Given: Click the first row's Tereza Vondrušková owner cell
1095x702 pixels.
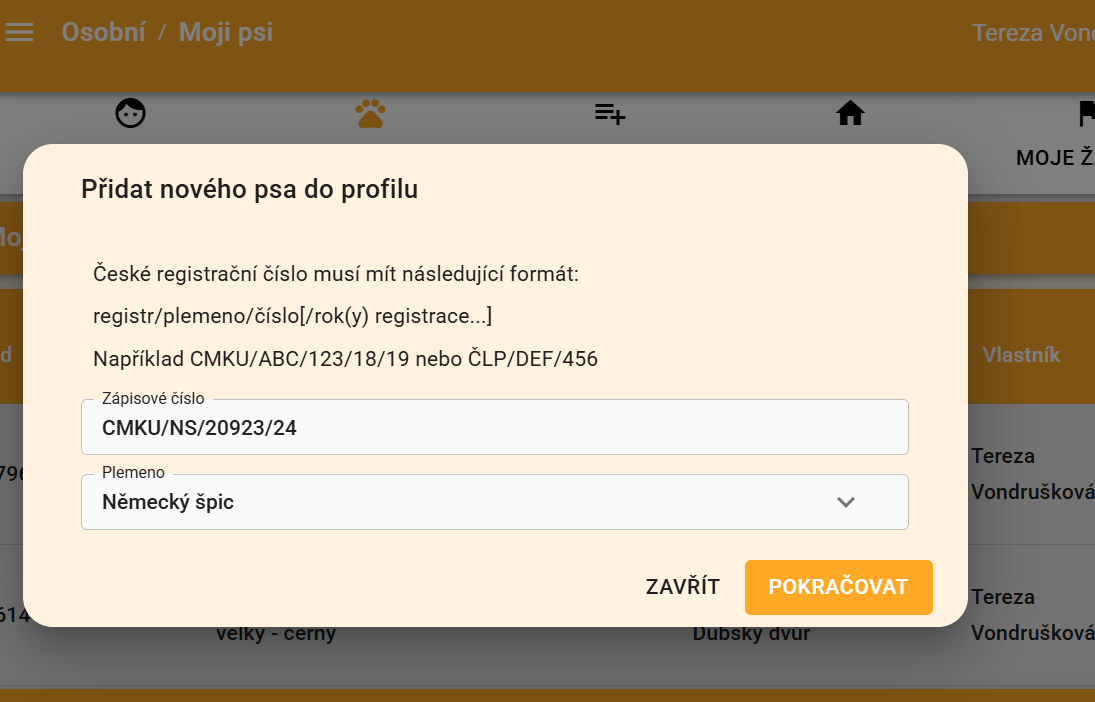Looking at the screenshot, I should pyautogui.click(x=1032, y=475).
